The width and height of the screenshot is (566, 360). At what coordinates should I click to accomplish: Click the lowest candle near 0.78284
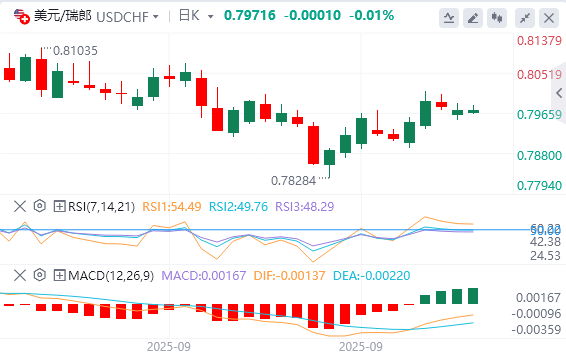click(329, 163)
